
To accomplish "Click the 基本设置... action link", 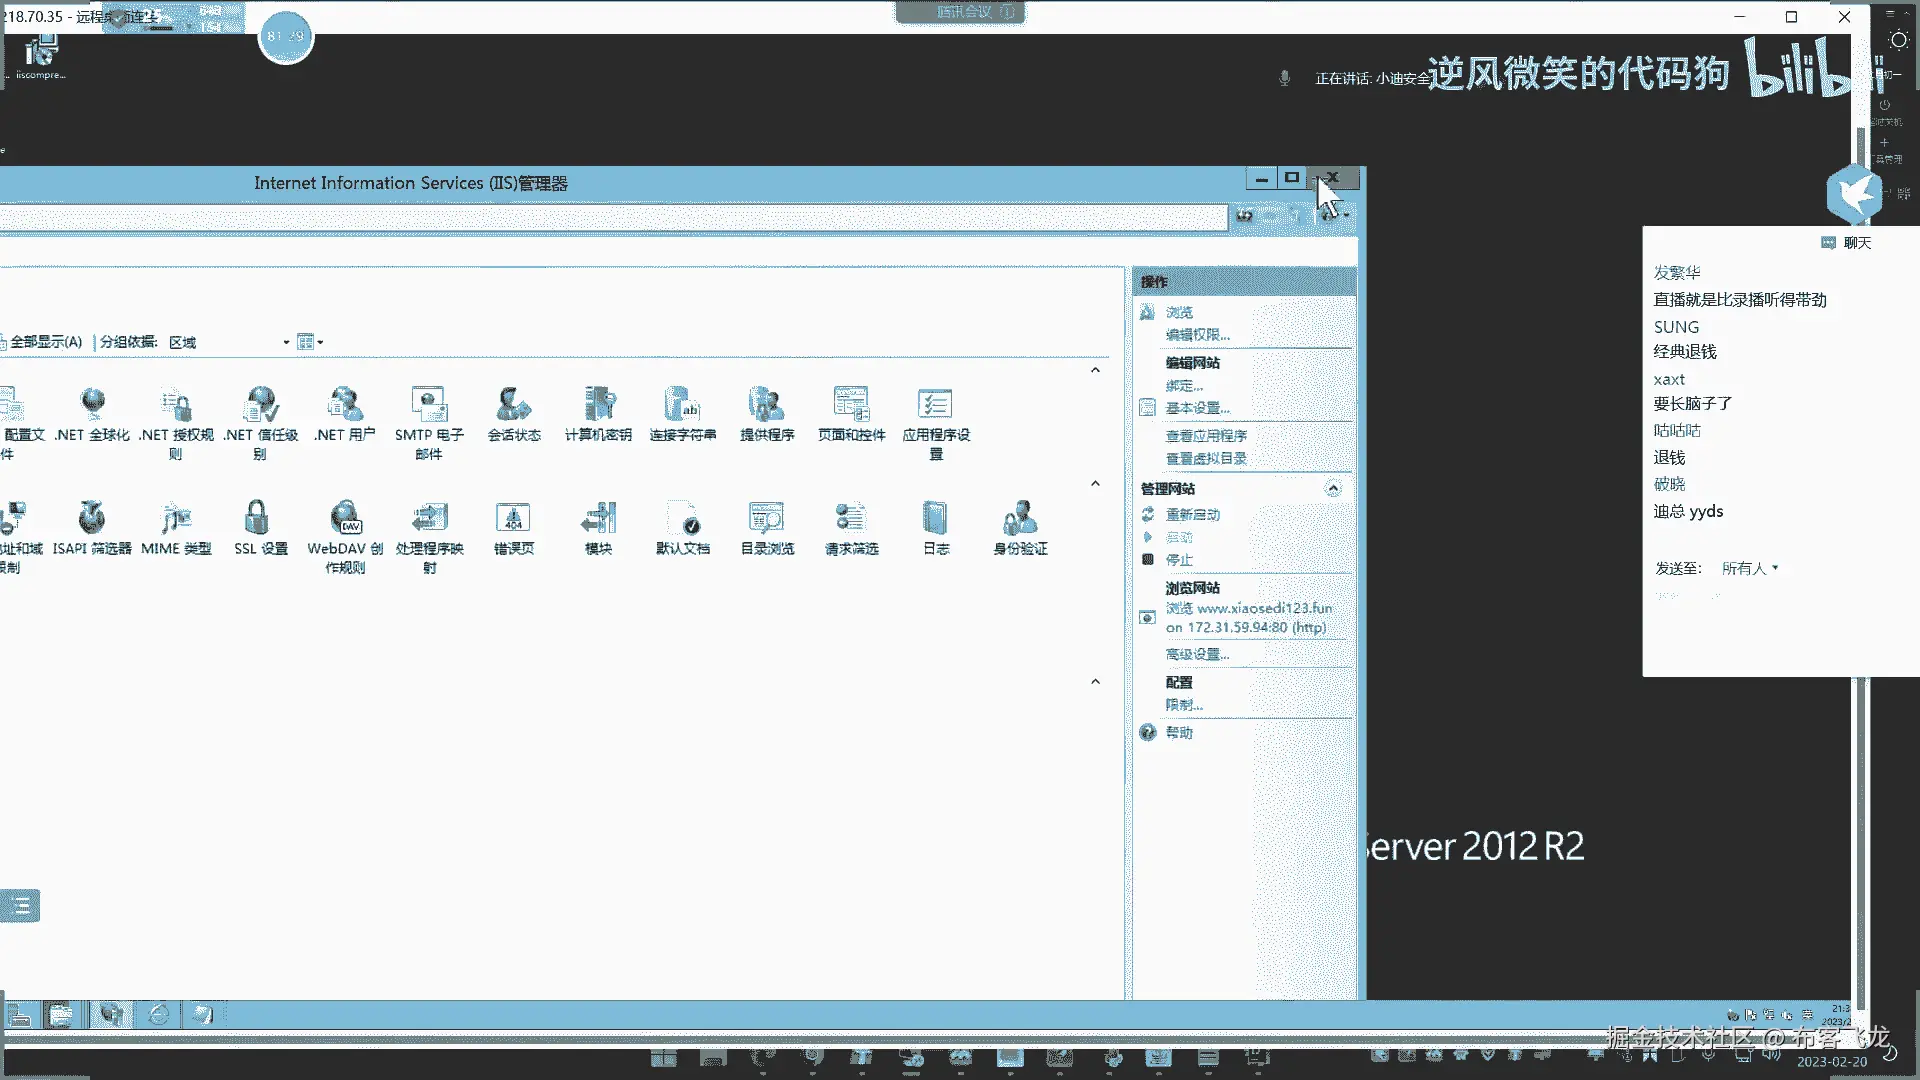I will (1197, 408).
